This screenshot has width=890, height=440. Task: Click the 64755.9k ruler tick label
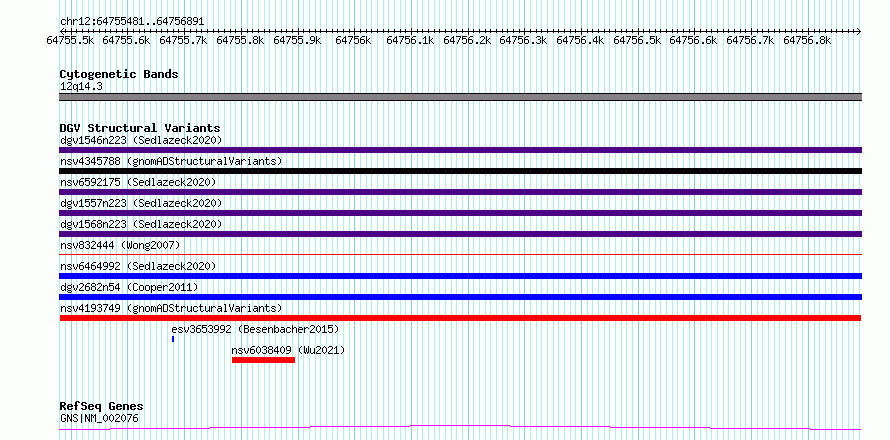tap(297, 40)
